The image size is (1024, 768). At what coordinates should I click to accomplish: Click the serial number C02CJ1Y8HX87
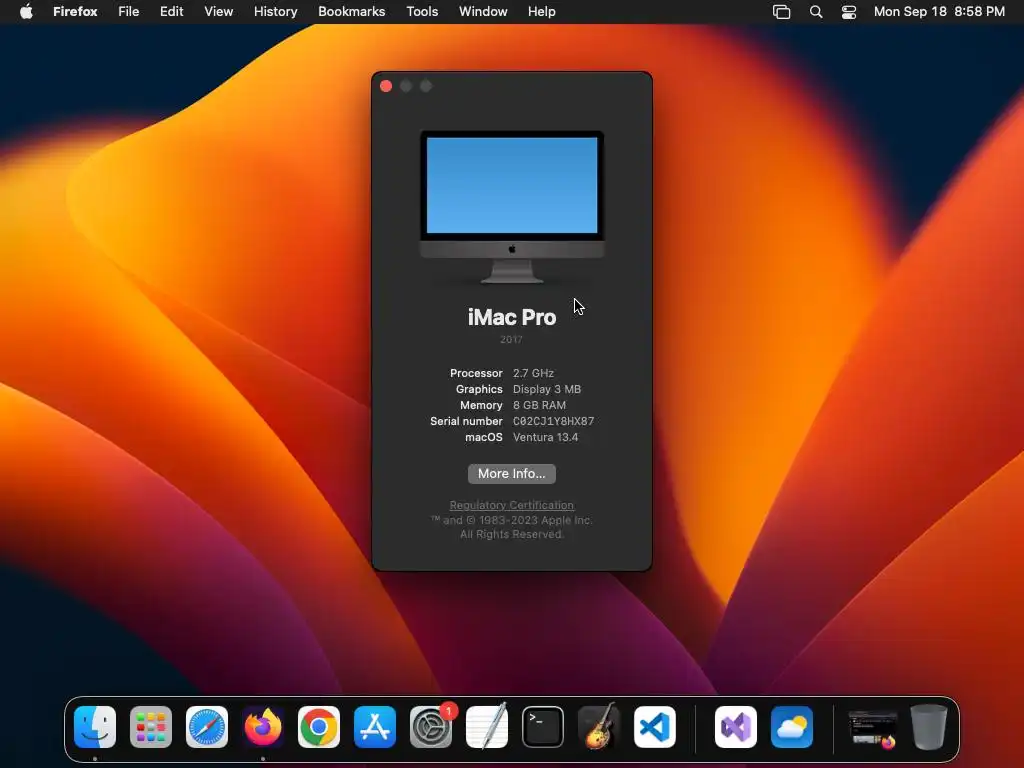pos(553,421)
